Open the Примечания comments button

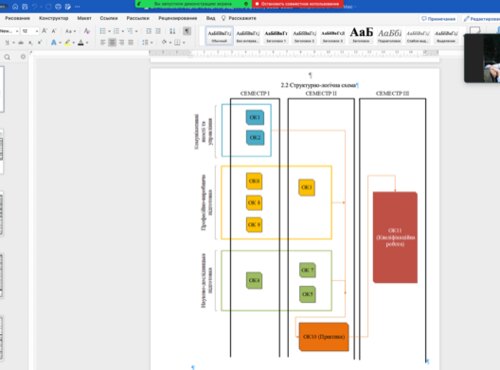(x=438, y=19)
